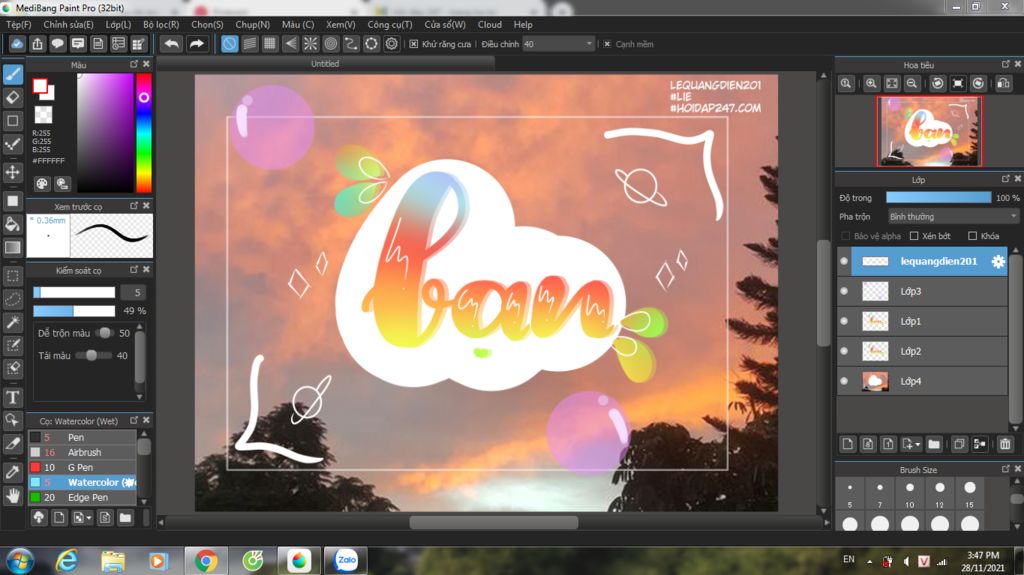Select the Lớp3 layer row
Viewport: 1024px width, 575px height.
[922, 291]
